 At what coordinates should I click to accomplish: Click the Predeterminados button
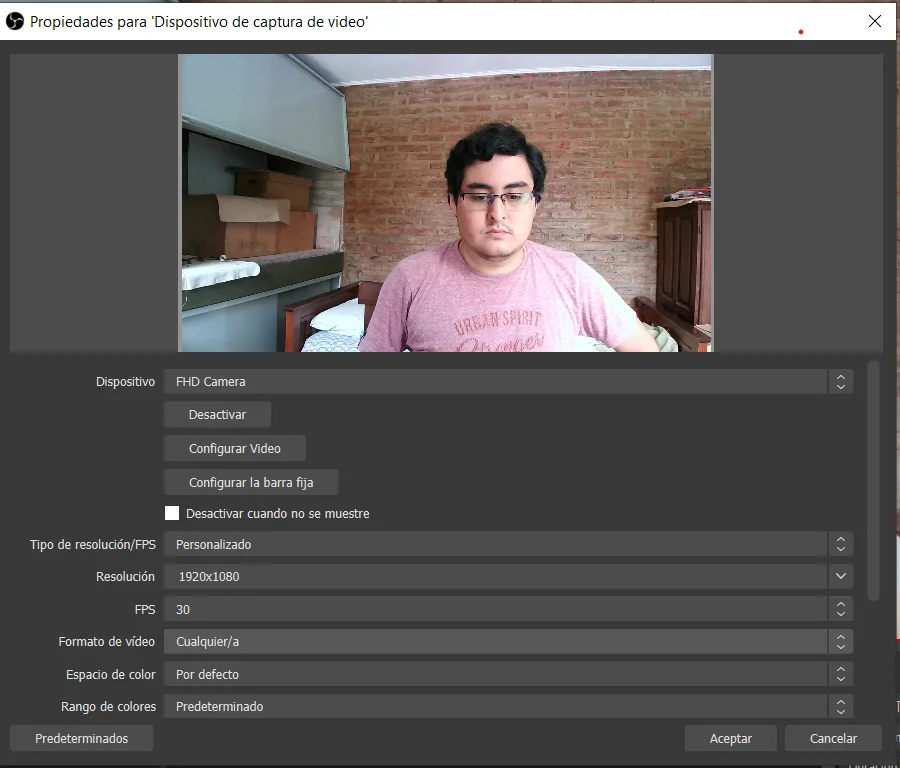point(82,738)
